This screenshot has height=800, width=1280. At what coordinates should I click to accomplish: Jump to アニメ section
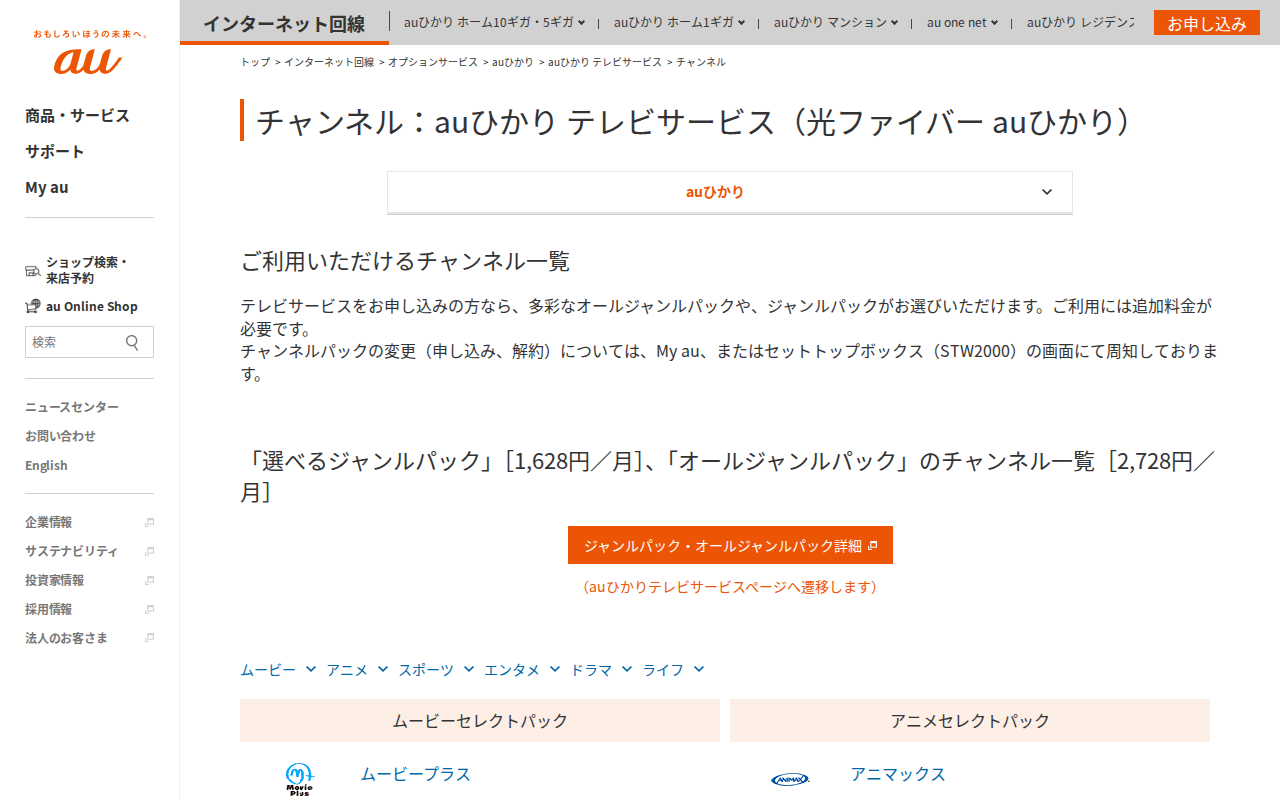click(357, 670)
